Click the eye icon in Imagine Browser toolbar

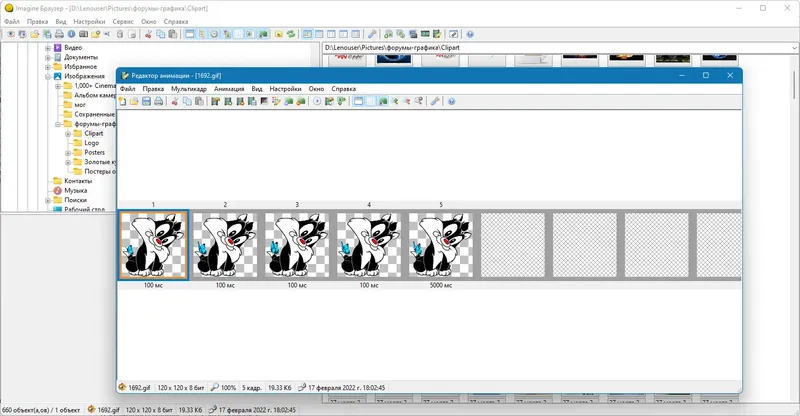coord(11,34)
